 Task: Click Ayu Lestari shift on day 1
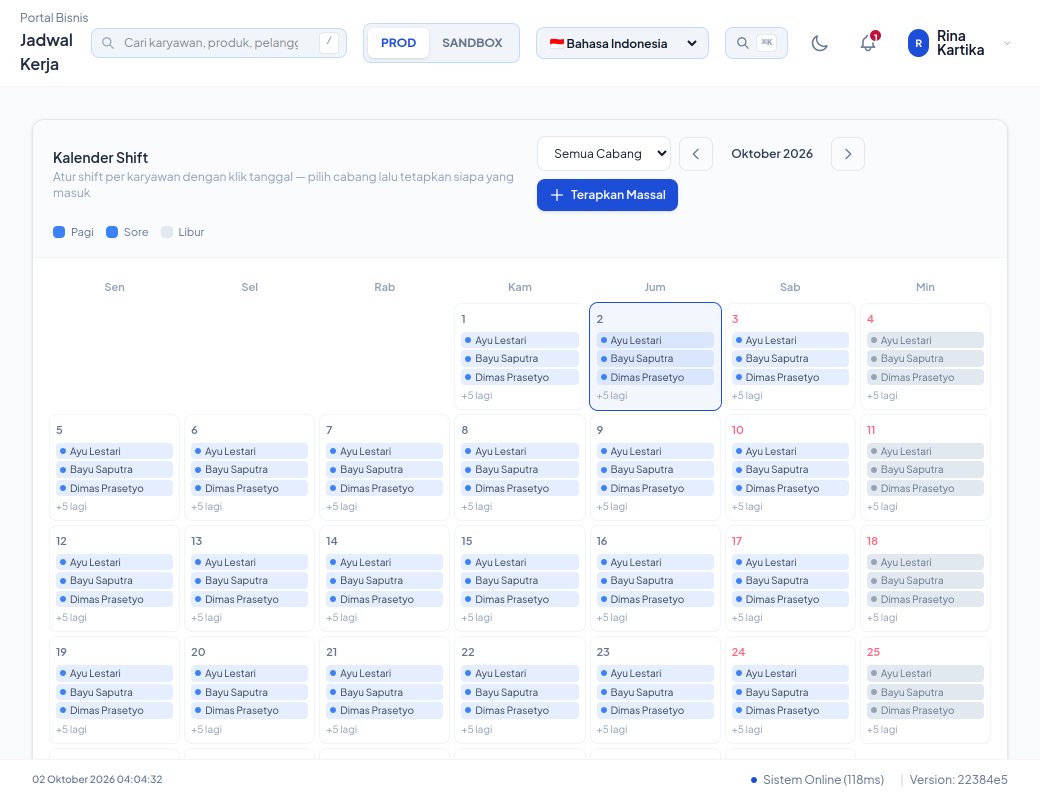coord(519,340)
